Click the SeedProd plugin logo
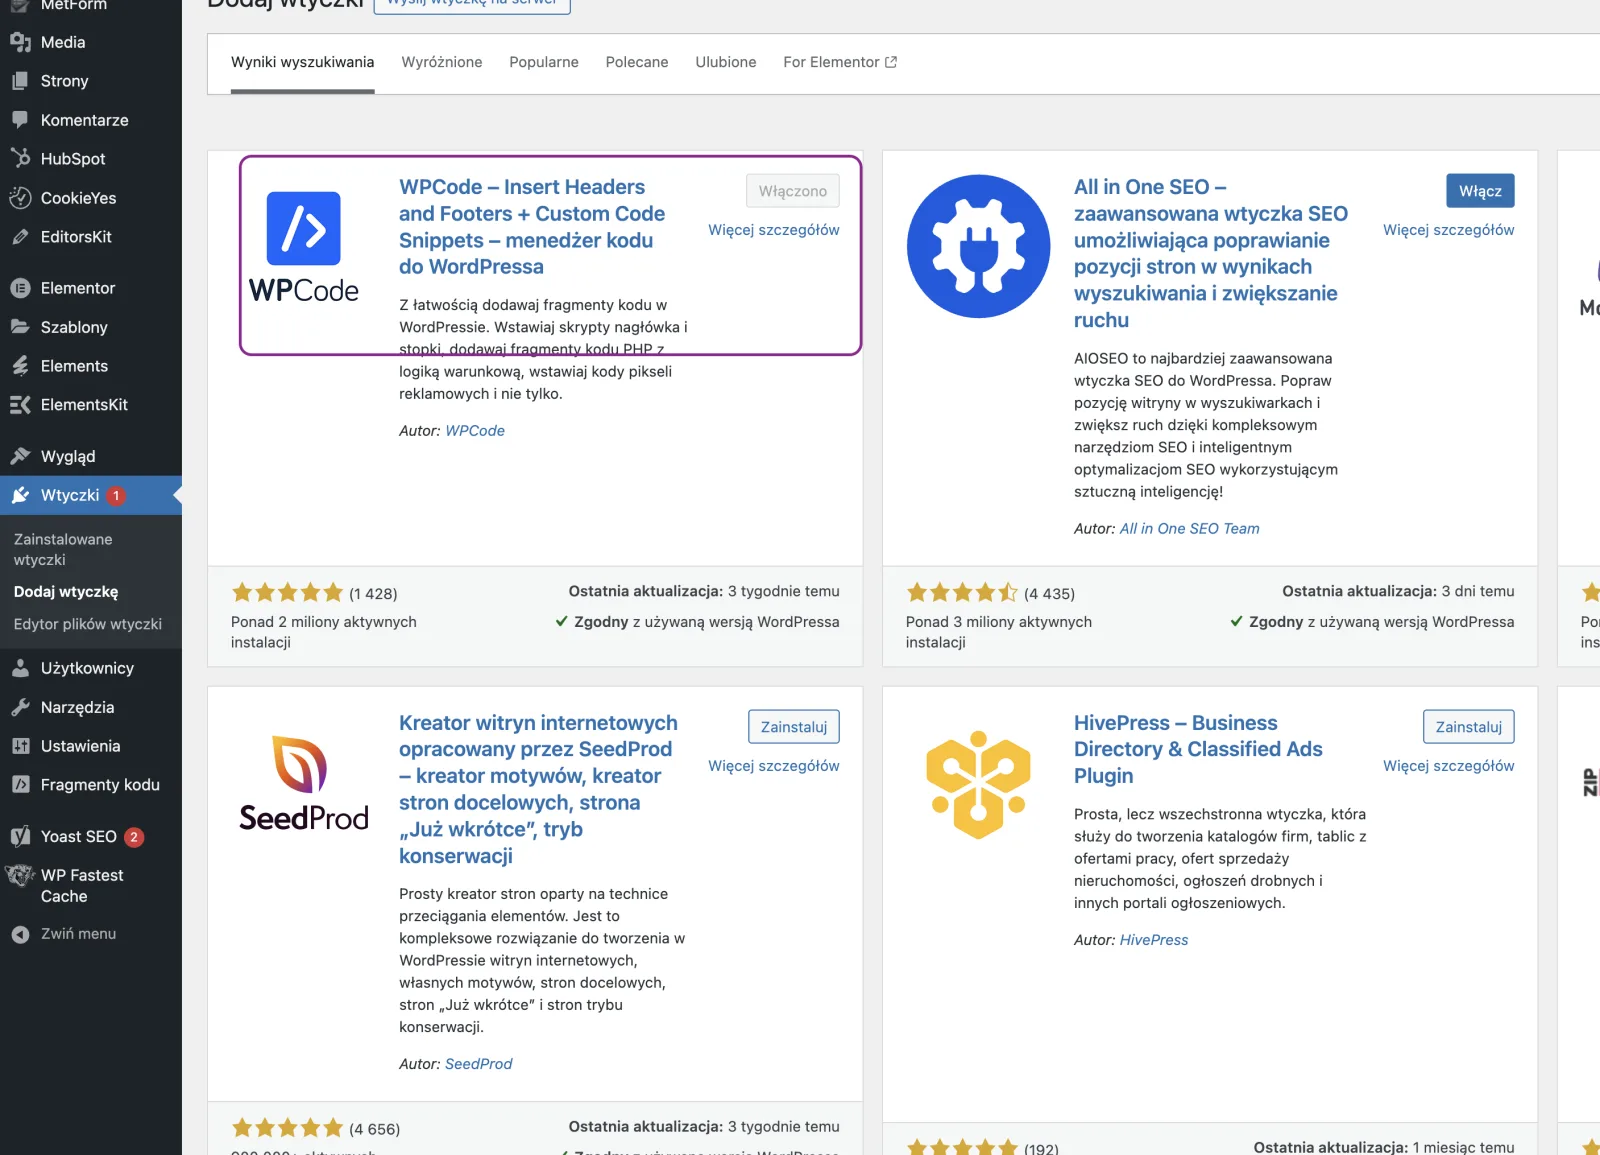This screenshot has height=1155, width=1600. click(303, 783)
